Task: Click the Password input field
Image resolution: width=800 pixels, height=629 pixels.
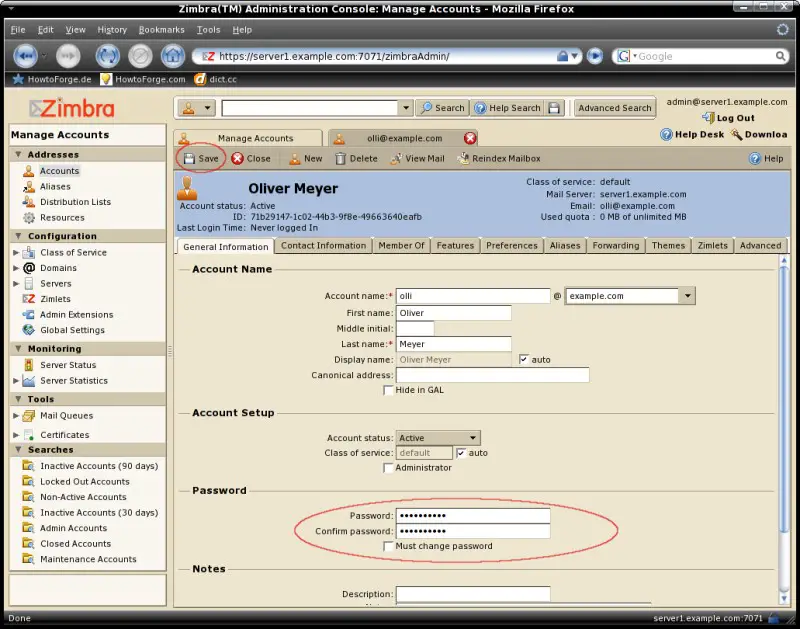Action: [x=473, y=516]
